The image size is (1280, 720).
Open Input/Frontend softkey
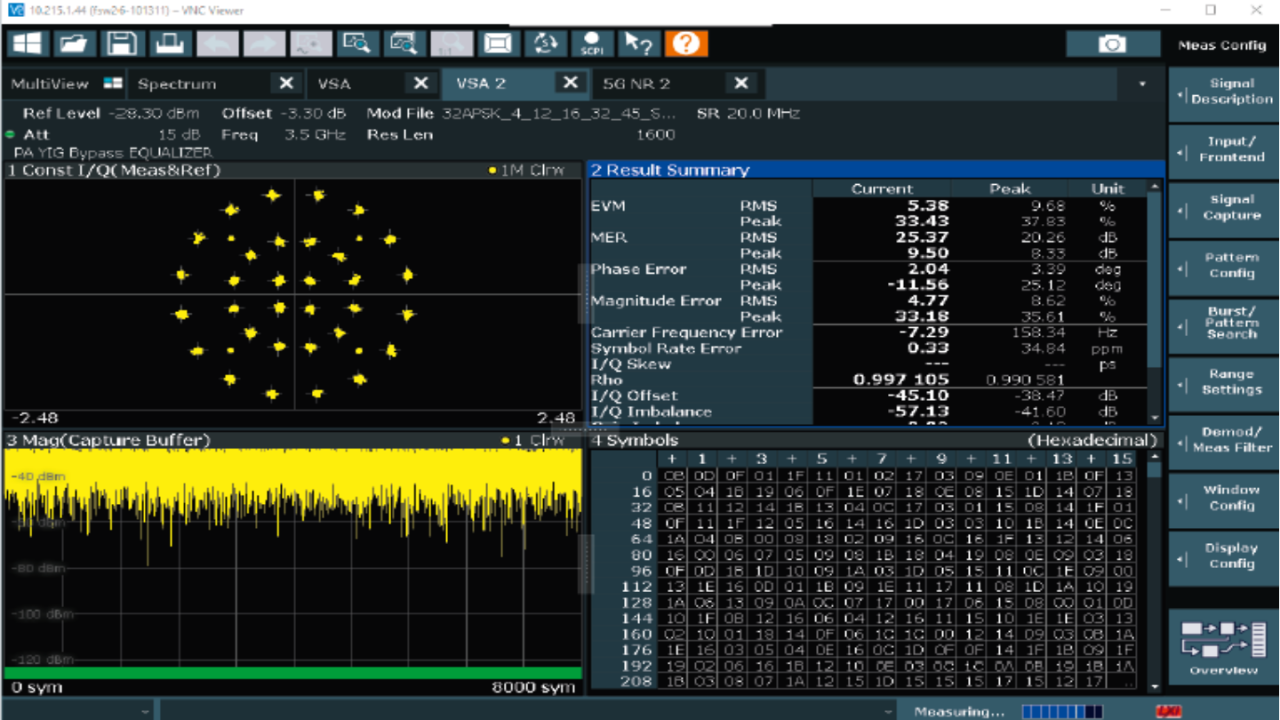point(1223,150)
